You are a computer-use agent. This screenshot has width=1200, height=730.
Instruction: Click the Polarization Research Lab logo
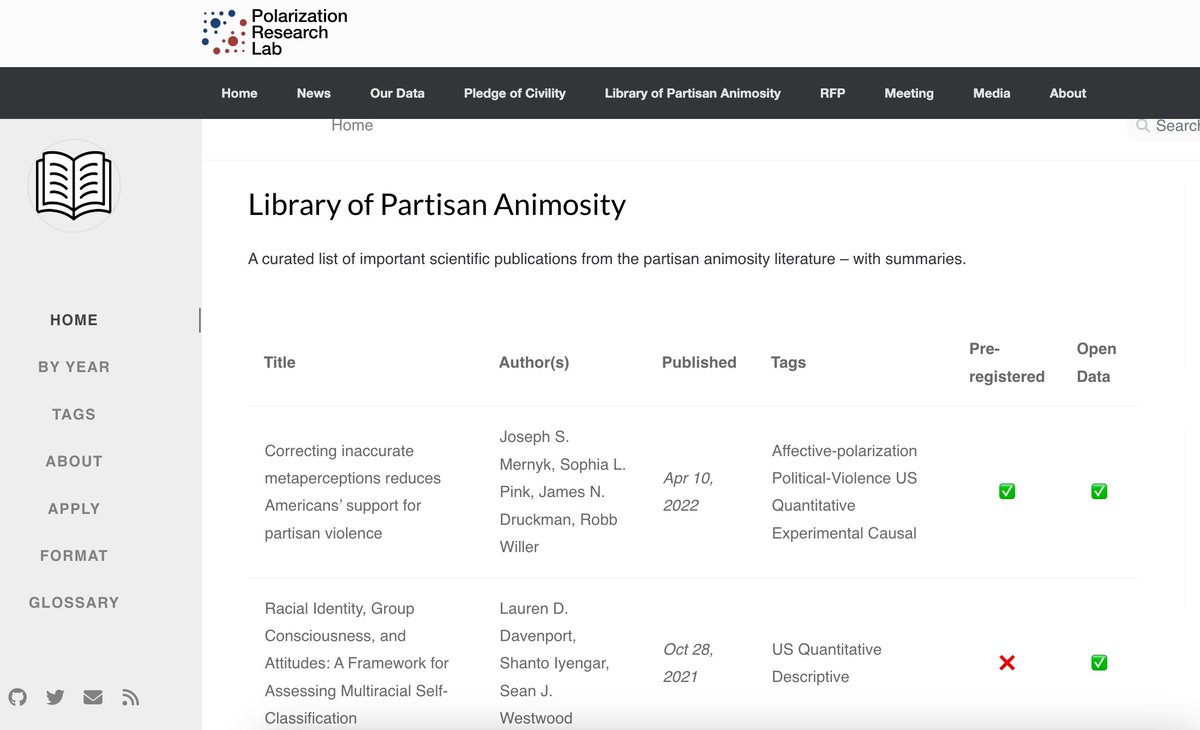pos(274,31)
